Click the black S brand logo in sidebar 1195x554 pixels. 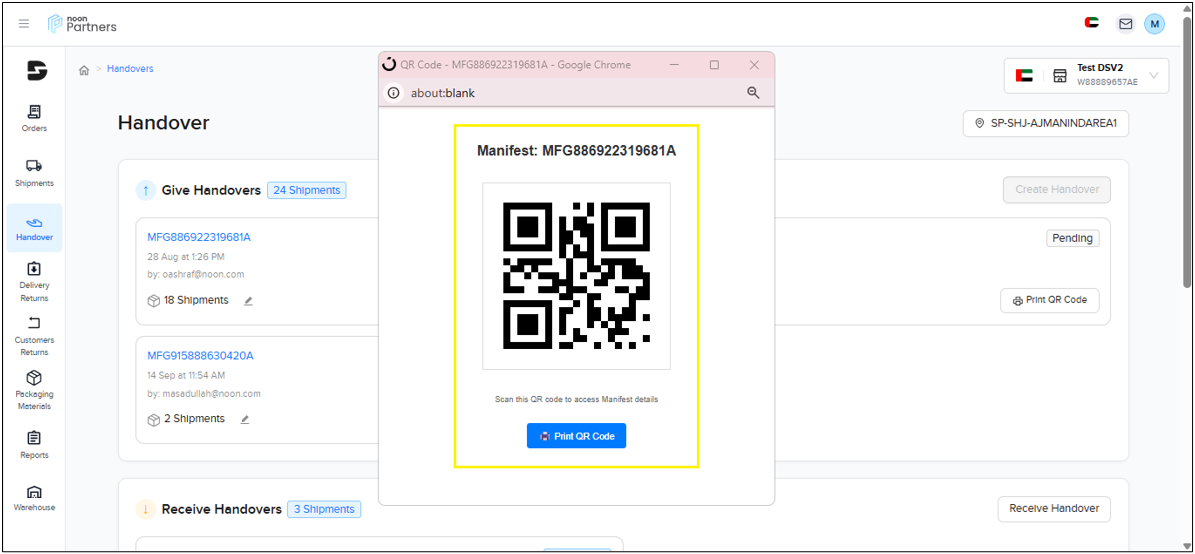coord(37,71)
